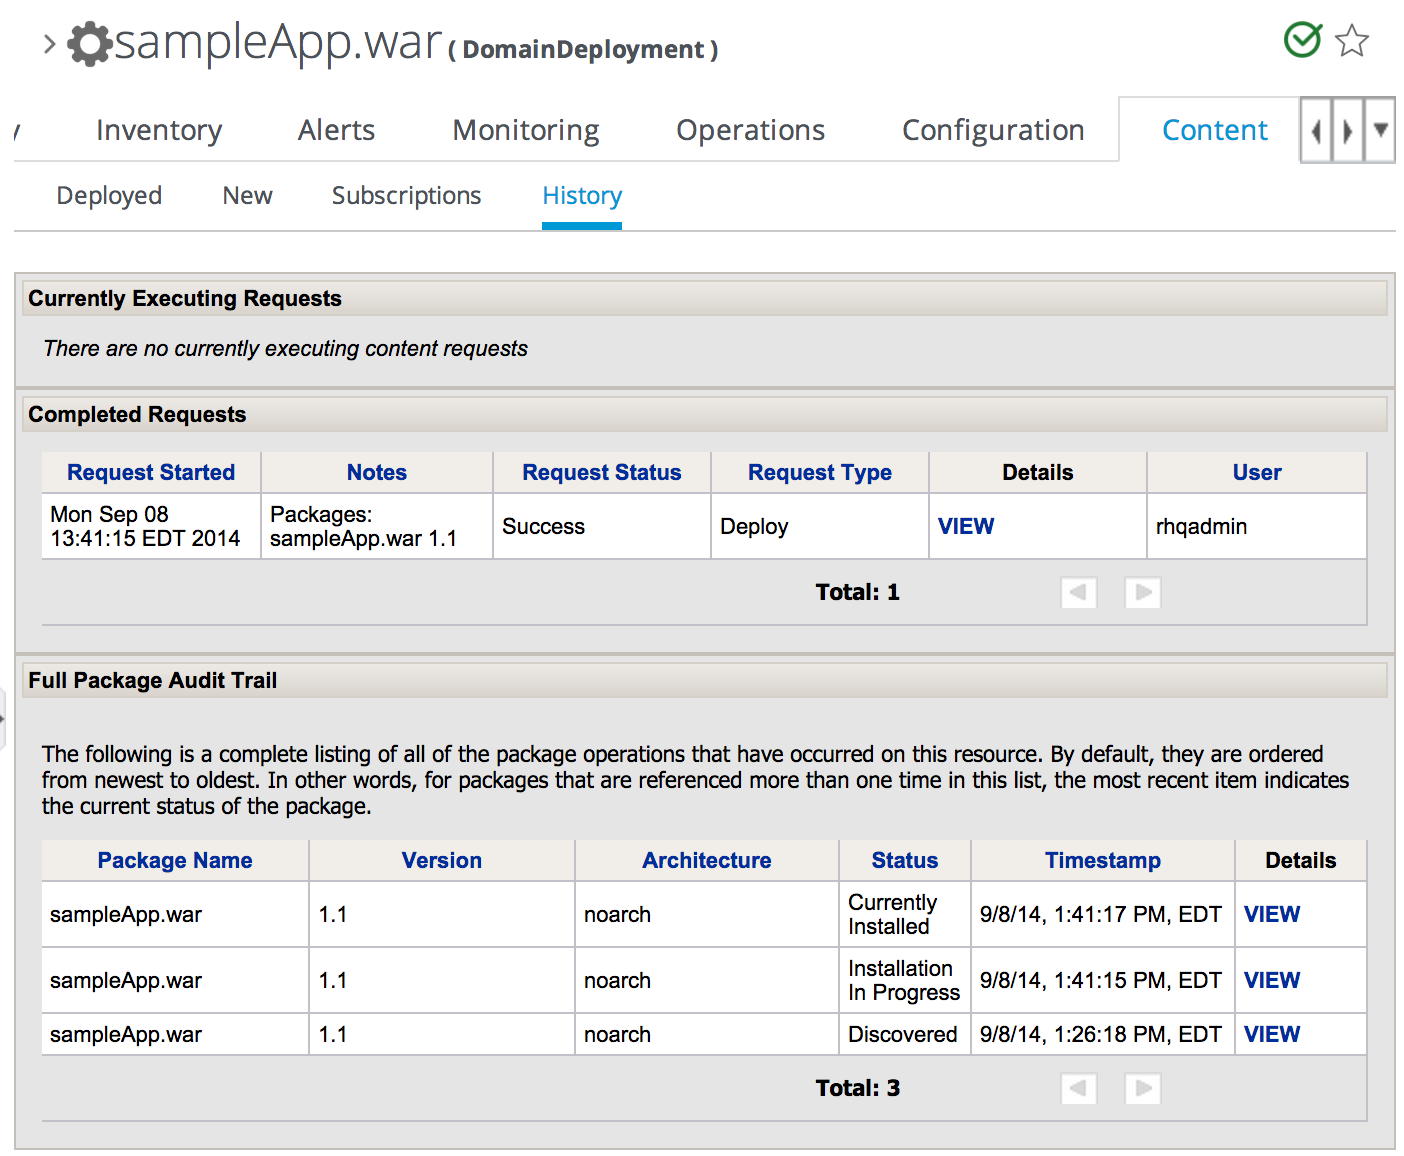This screenshot has width=1404, height=1156.
Task: Go to next page of audit trail
Action: tap(1143, 1088)
